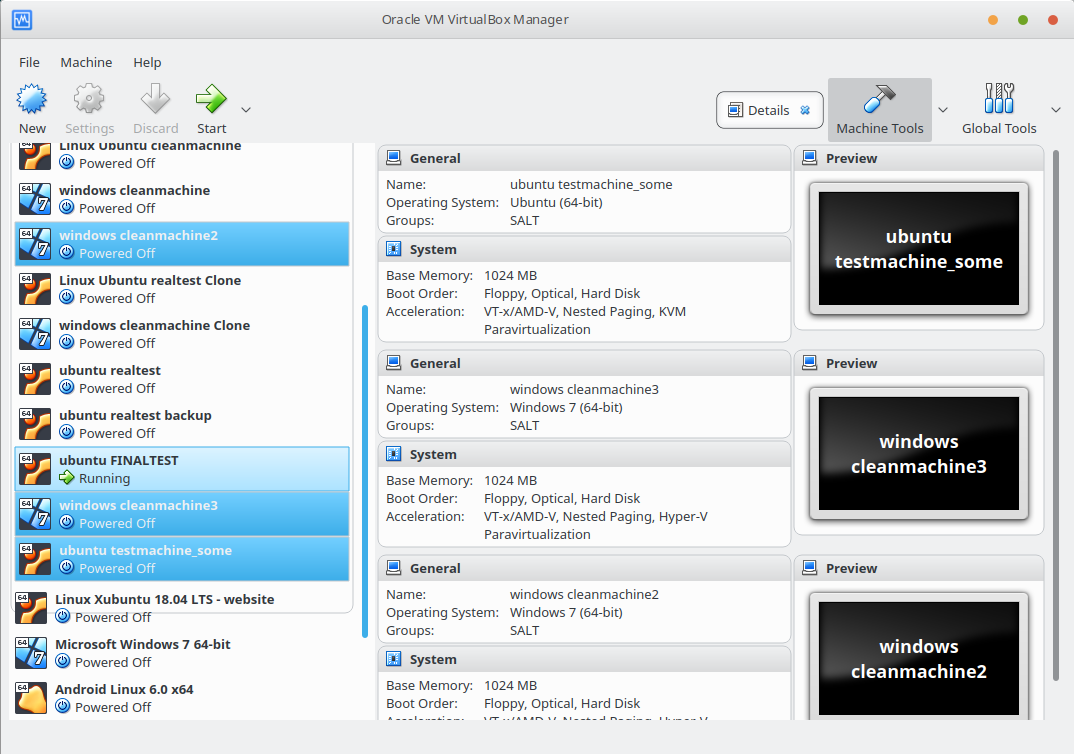This screenshot has height=754, width=1074.
Task: Click the "VT-x/AMD-V, Nested Paging, KVM" acceleration value
Action: (585, 312)
